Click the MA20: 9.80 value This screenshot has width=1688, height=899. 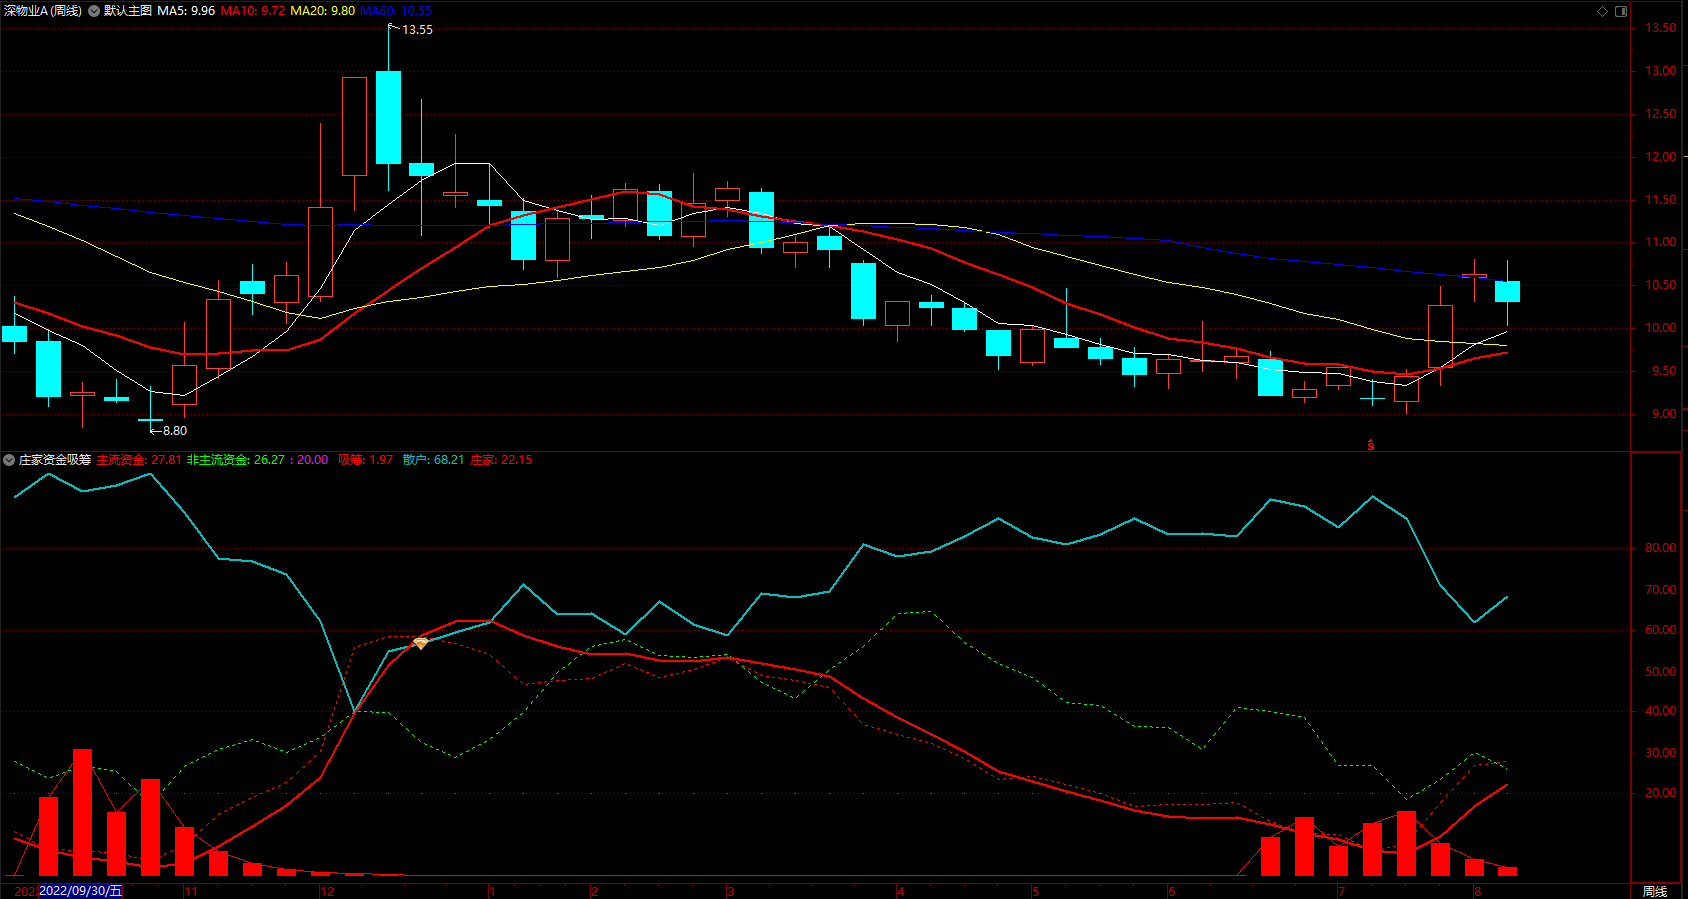[x=322, y=11]
